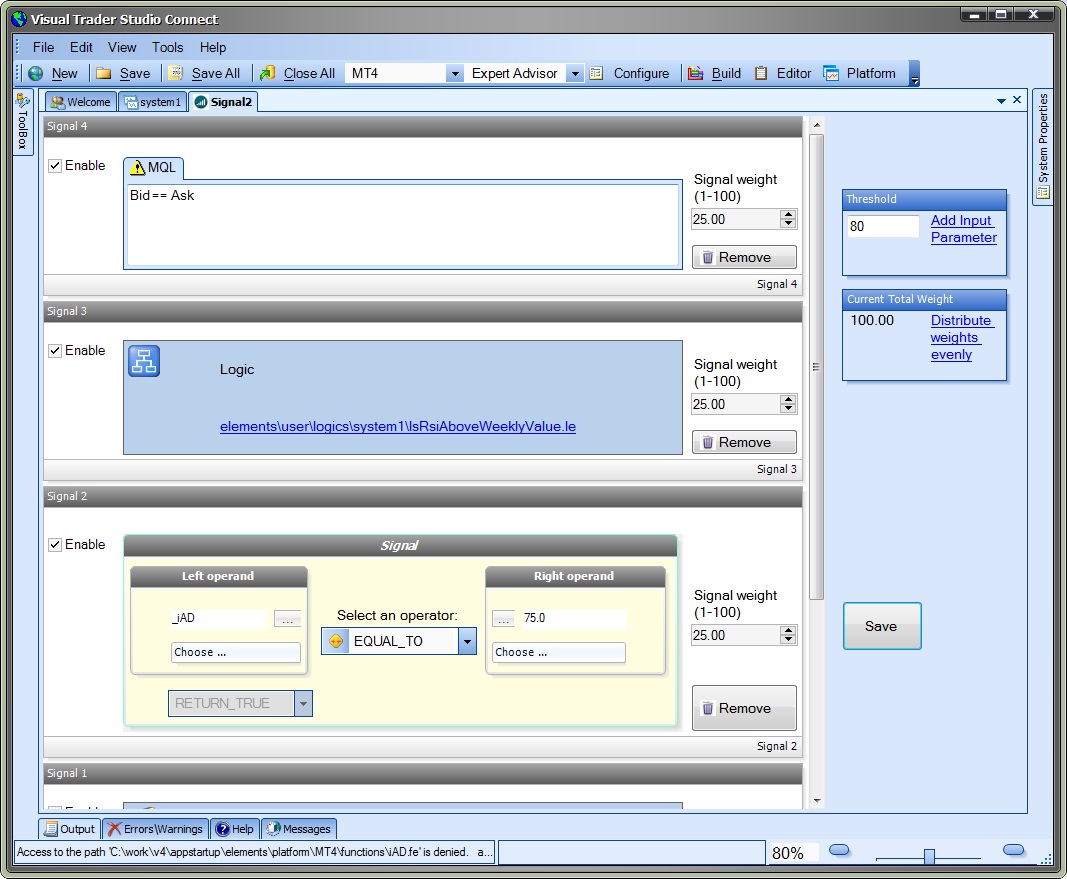Screen dimensions: 1067x879
Task: Click the MQL warning icon in Signal 4
Action: tap(137, 167)
